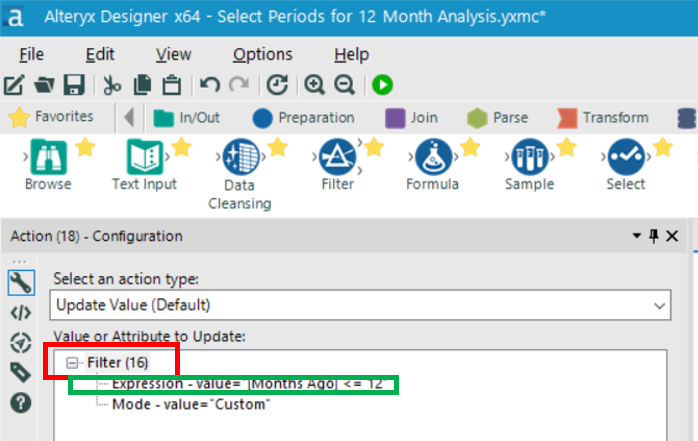This screenshot has width=698, height=441.
Task: Run the workflow with green play button
Action: [381, 86]
